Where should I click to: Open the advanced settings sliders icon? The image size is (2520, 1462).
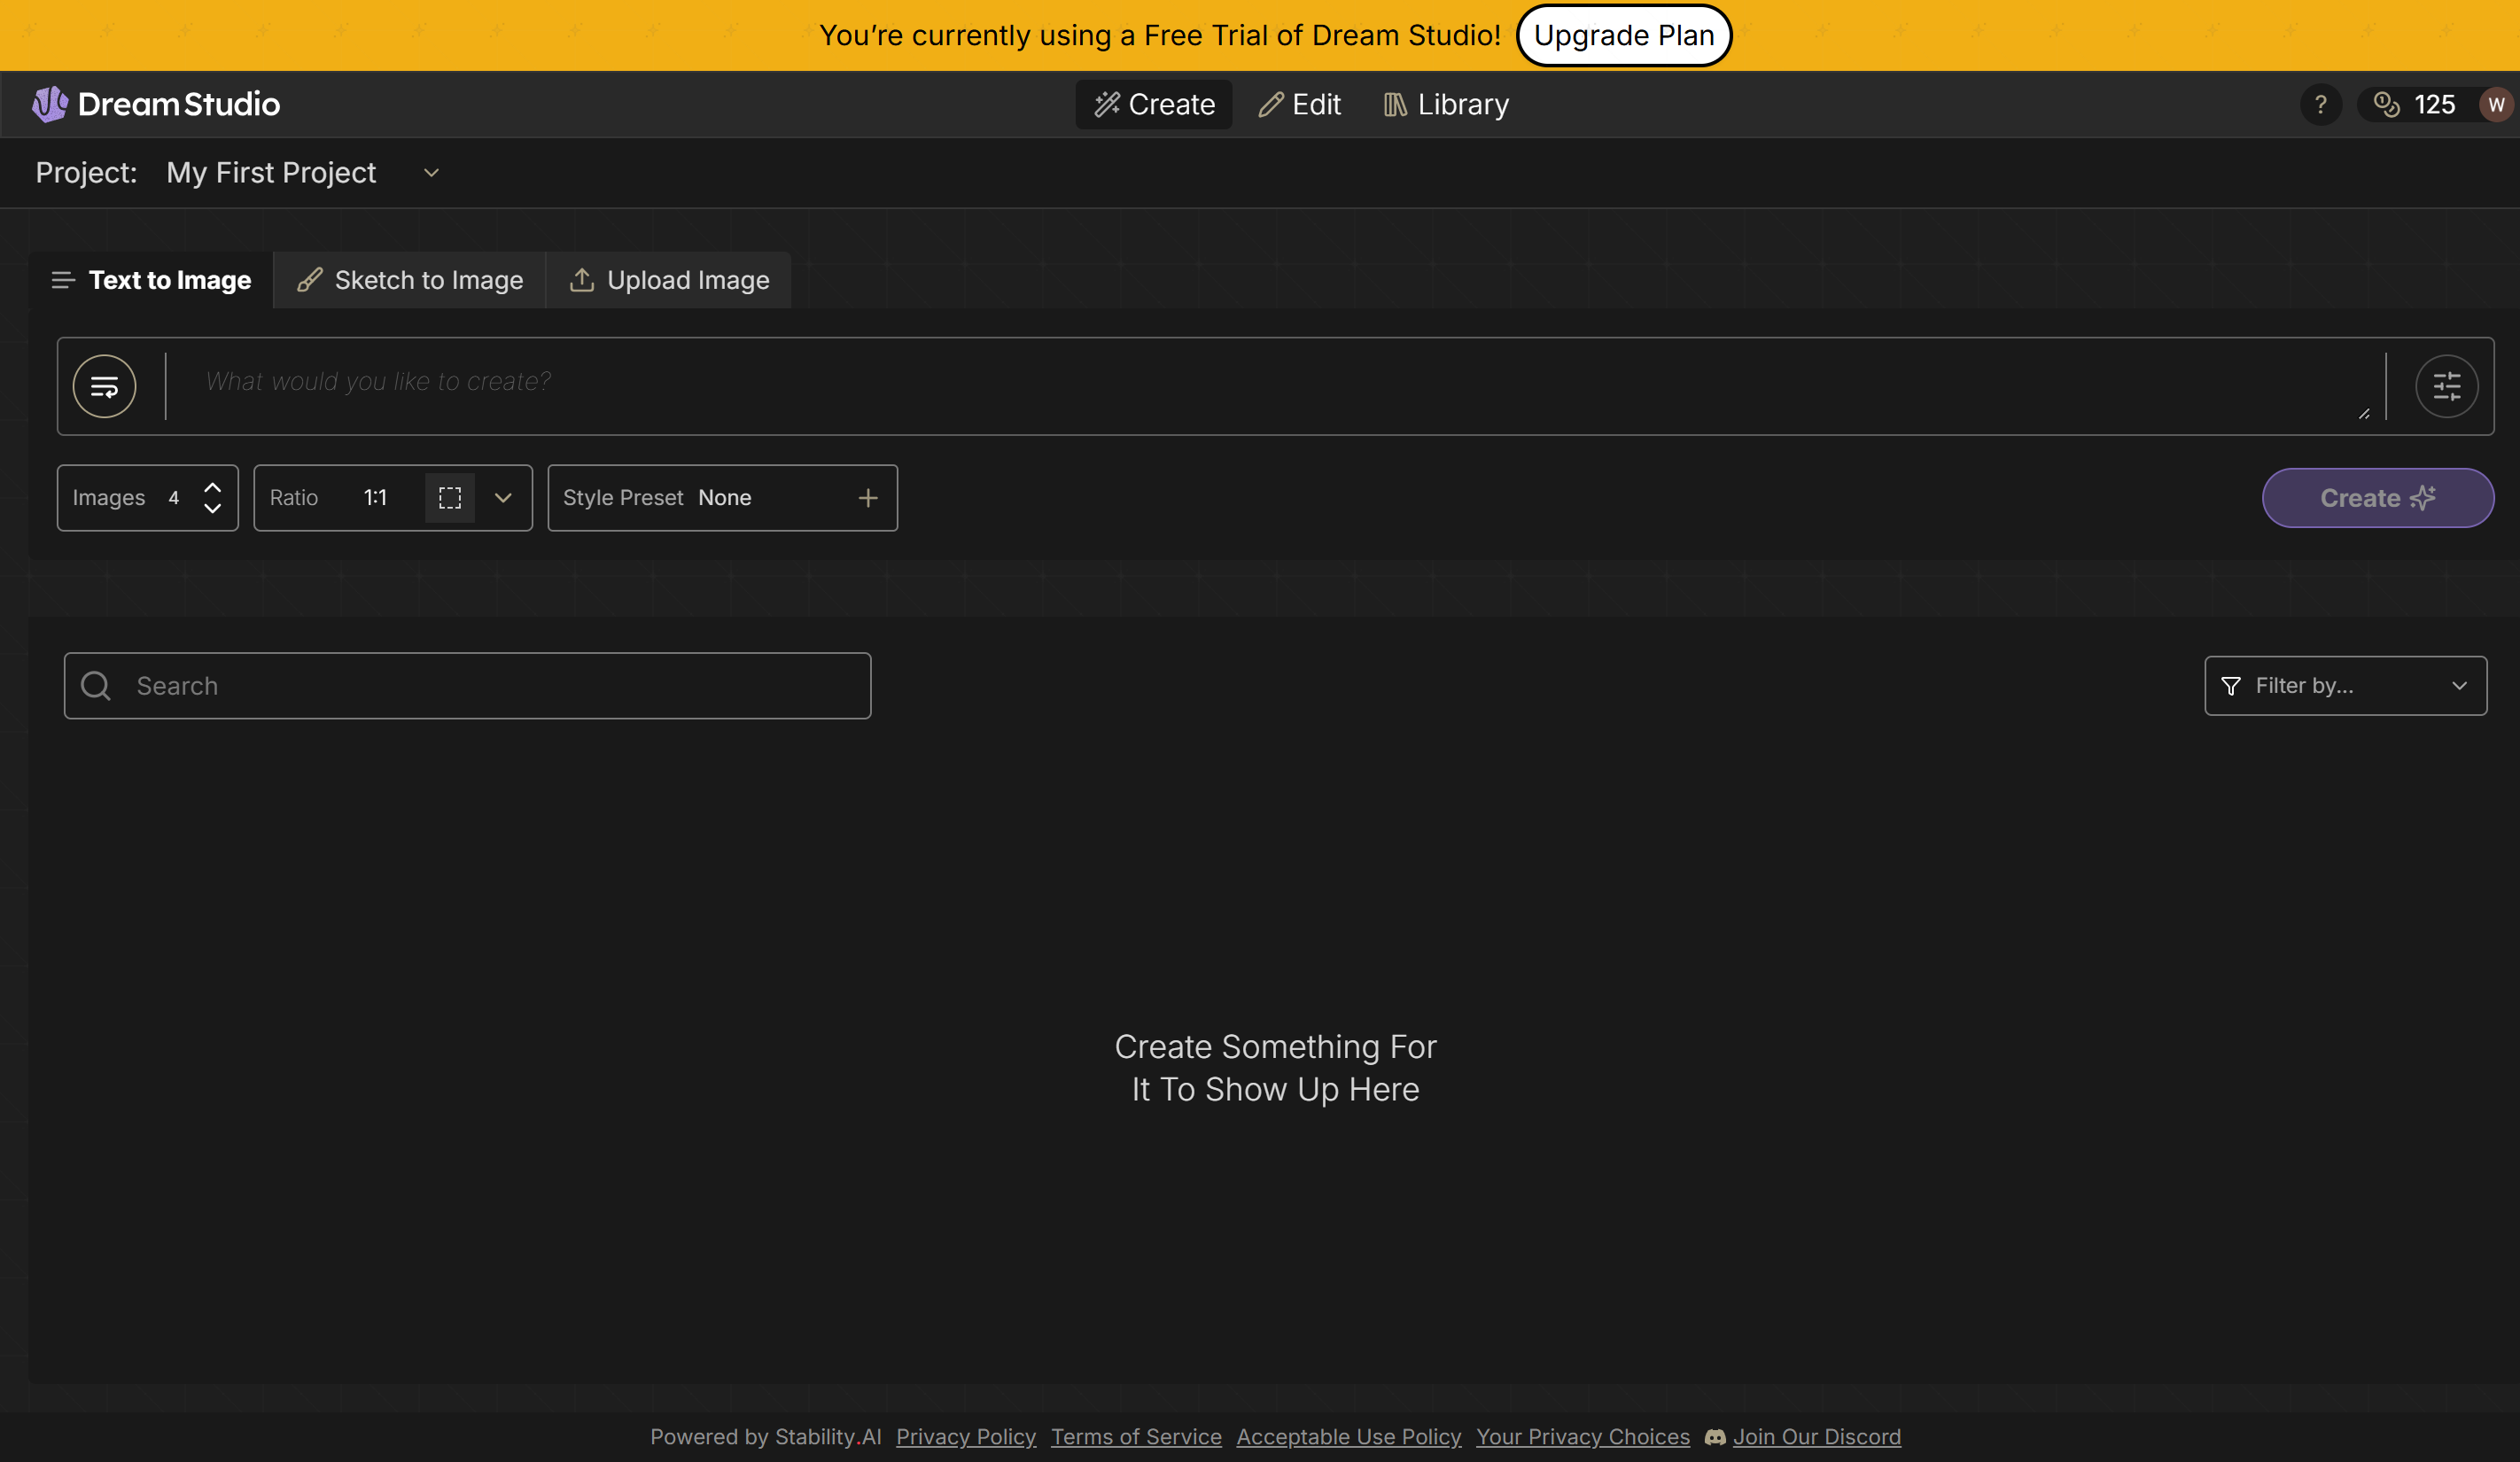pos(2447,386)
